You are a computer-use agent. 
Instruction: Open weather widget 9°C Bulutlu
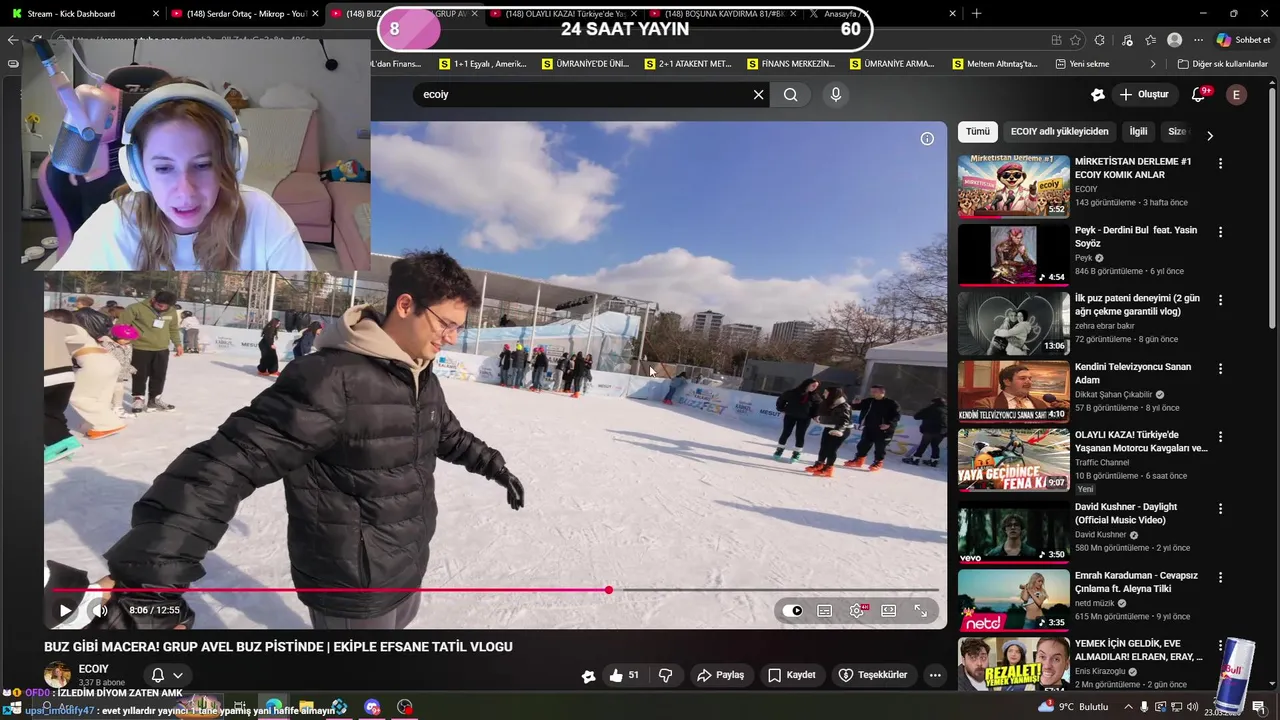(1074, 707)
